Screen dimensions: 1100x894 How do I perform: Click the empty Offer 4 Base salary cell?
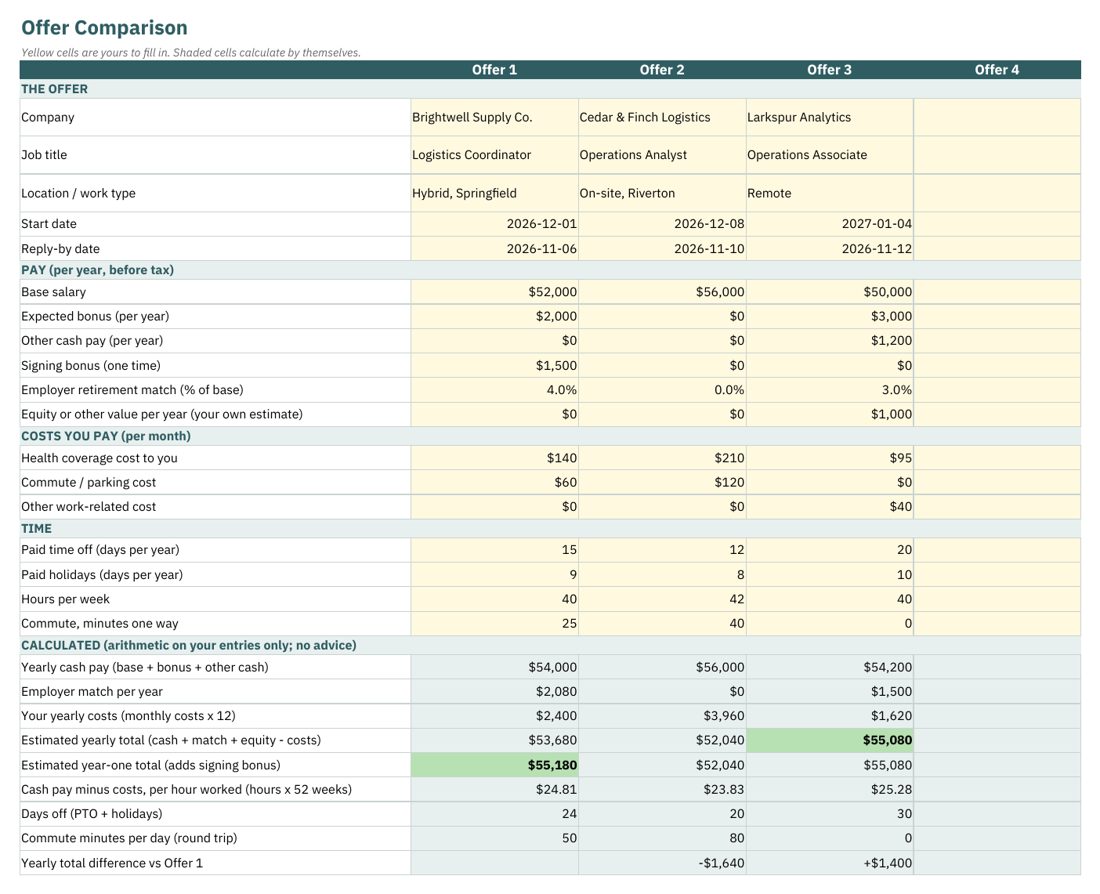(x=997, y=292)
